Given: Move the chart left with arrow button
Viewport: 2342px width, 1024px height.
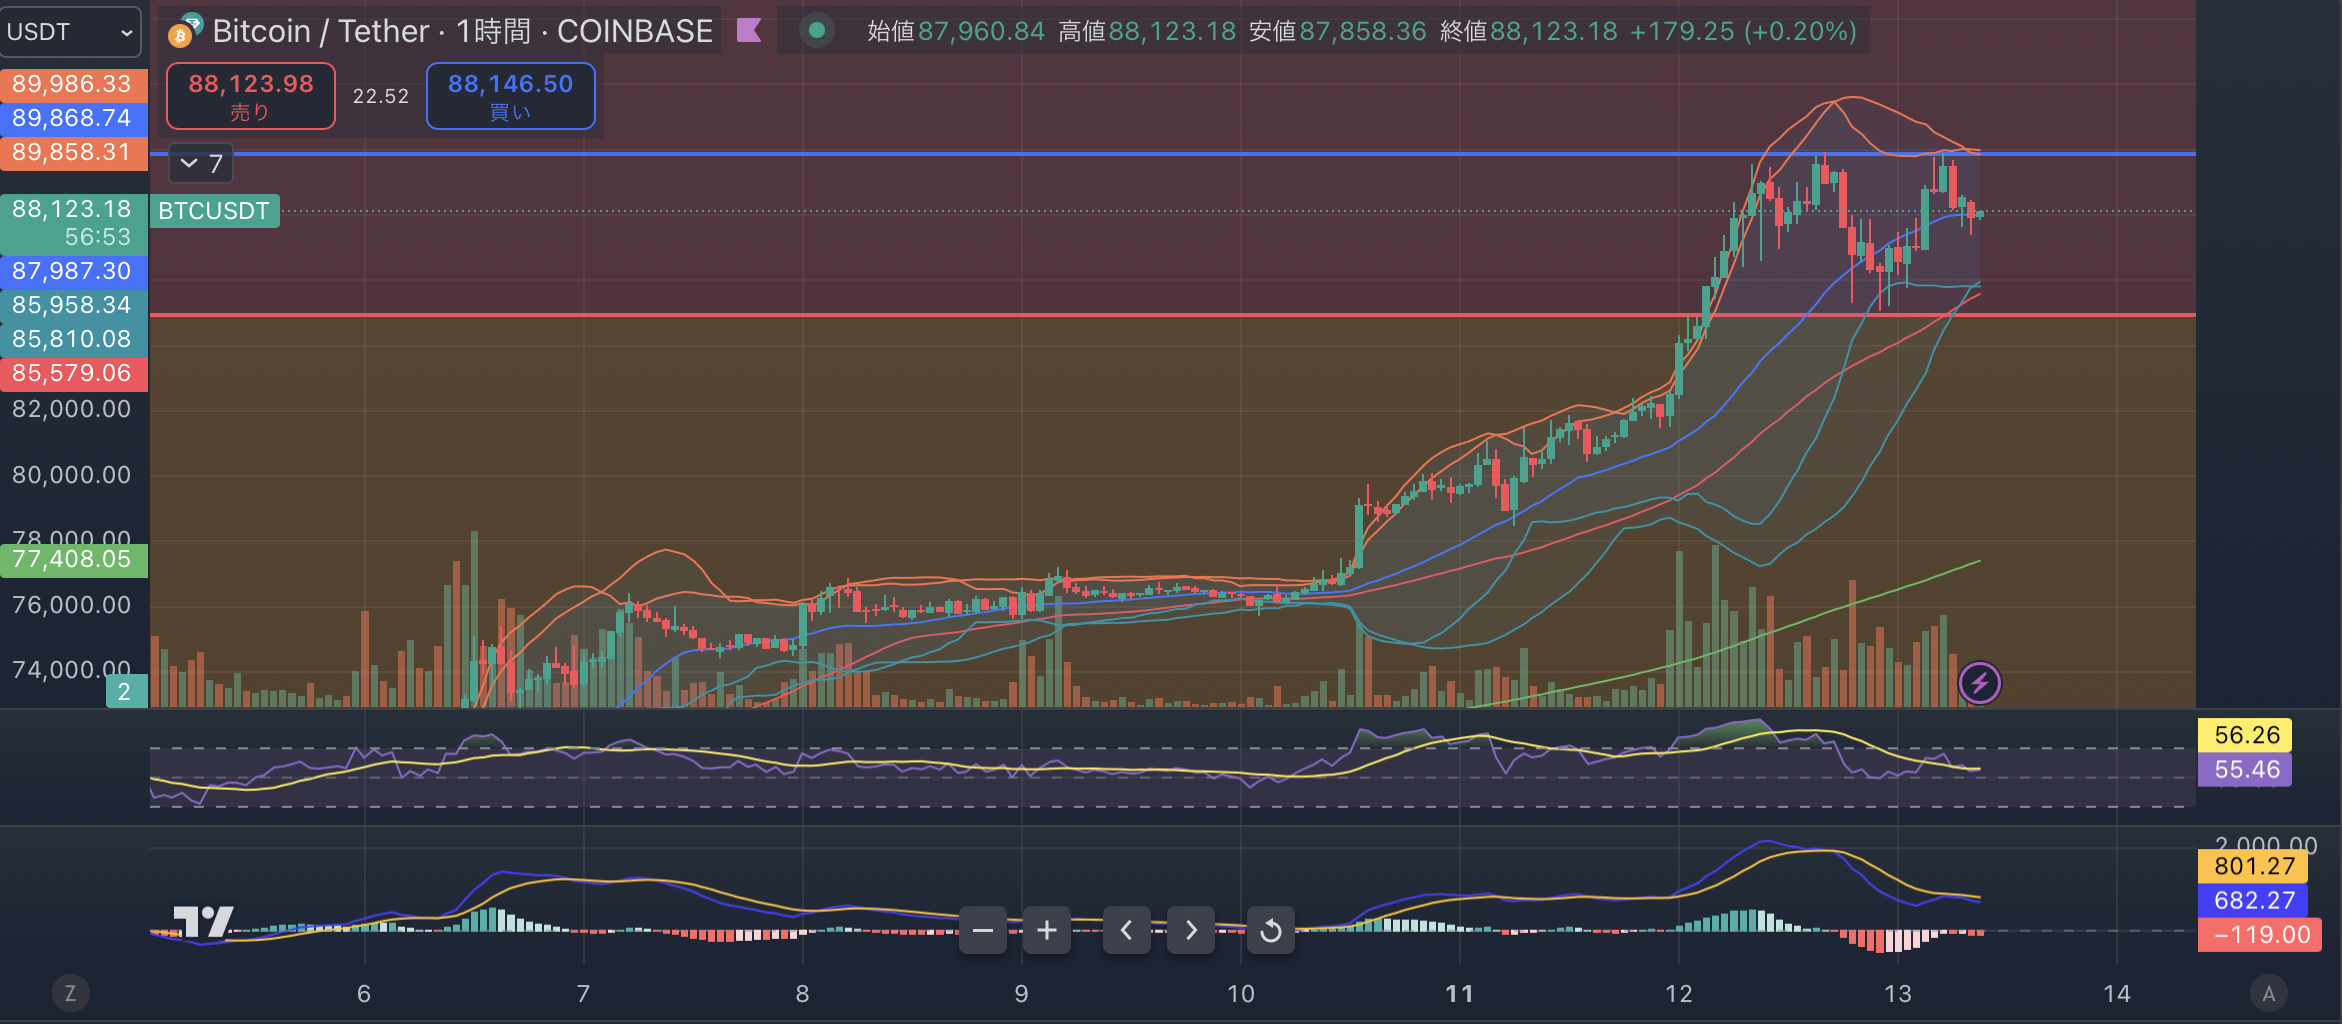Looking at the screenshot, I should point(1127,931).
